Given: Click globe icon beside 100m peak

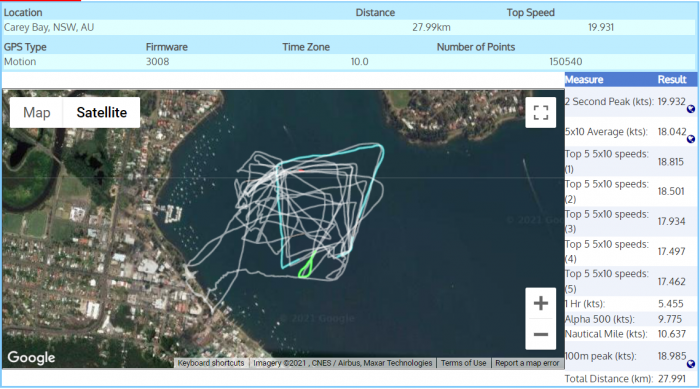Looking at the screenshot, I should [691, 364].
